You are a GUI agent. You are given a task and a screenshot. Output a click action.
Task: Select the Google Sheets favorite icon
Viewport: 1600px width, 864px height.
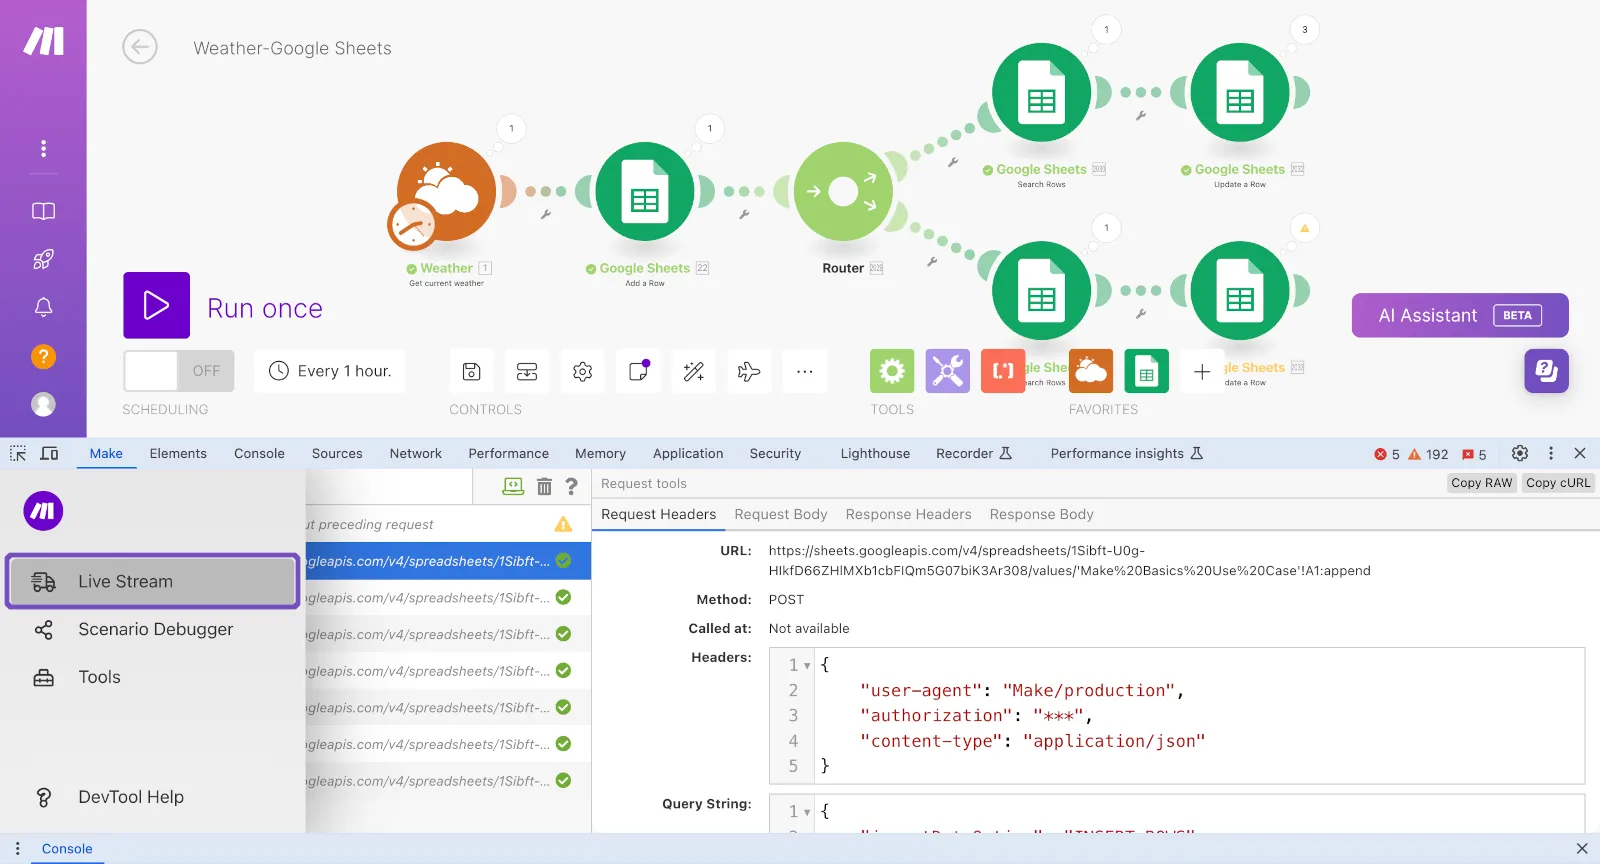tap(1147, 371)
